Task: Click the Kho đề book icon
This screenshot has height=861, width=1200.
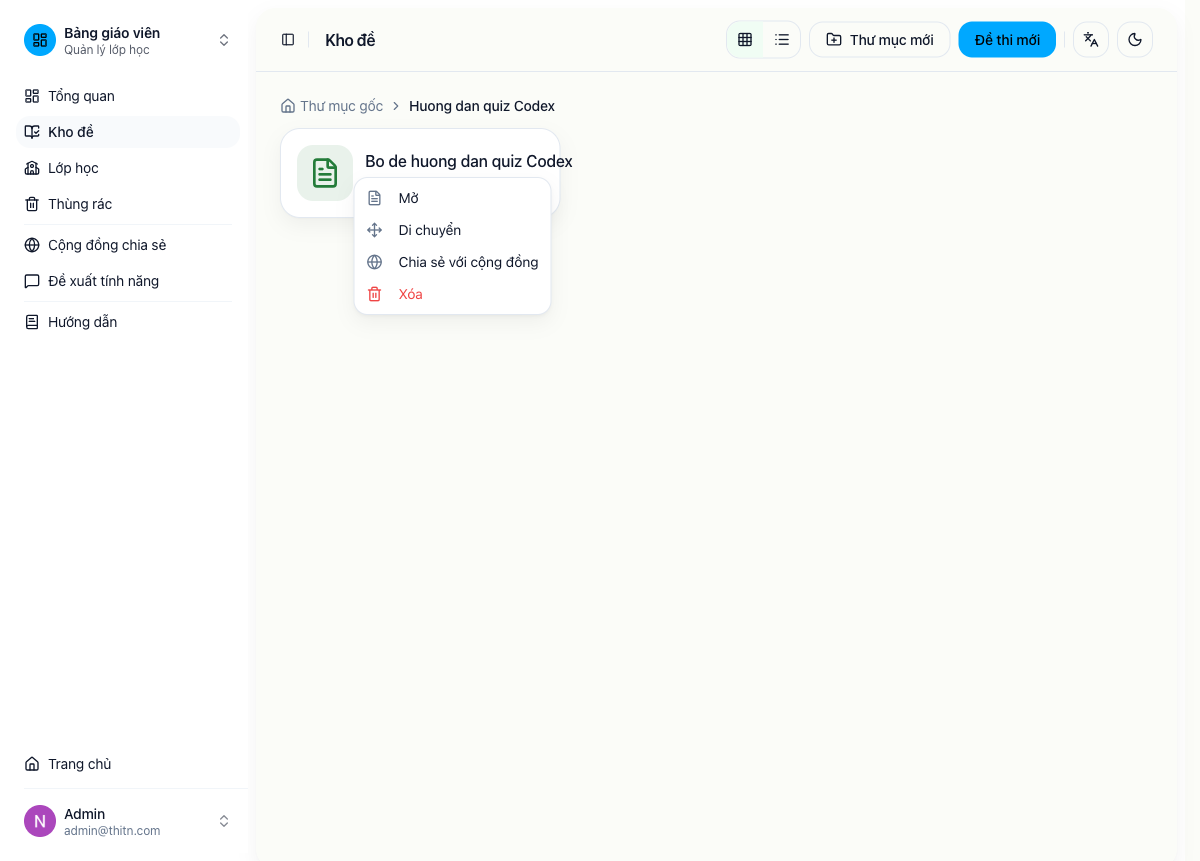Action: 32,132
